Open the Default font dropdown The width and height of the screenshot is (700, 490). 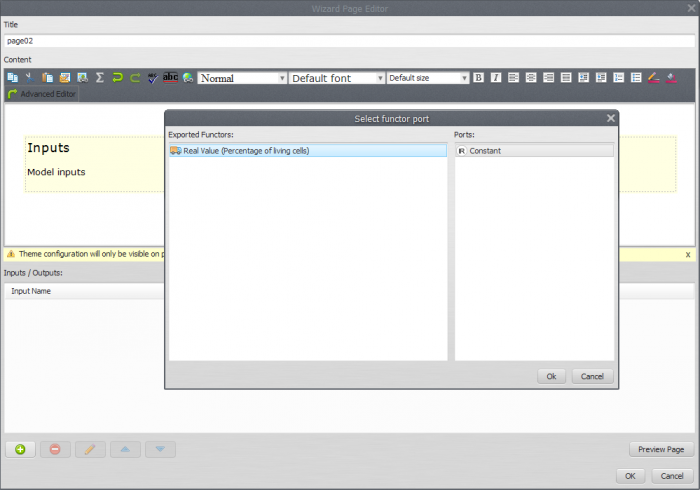[337, 78]
